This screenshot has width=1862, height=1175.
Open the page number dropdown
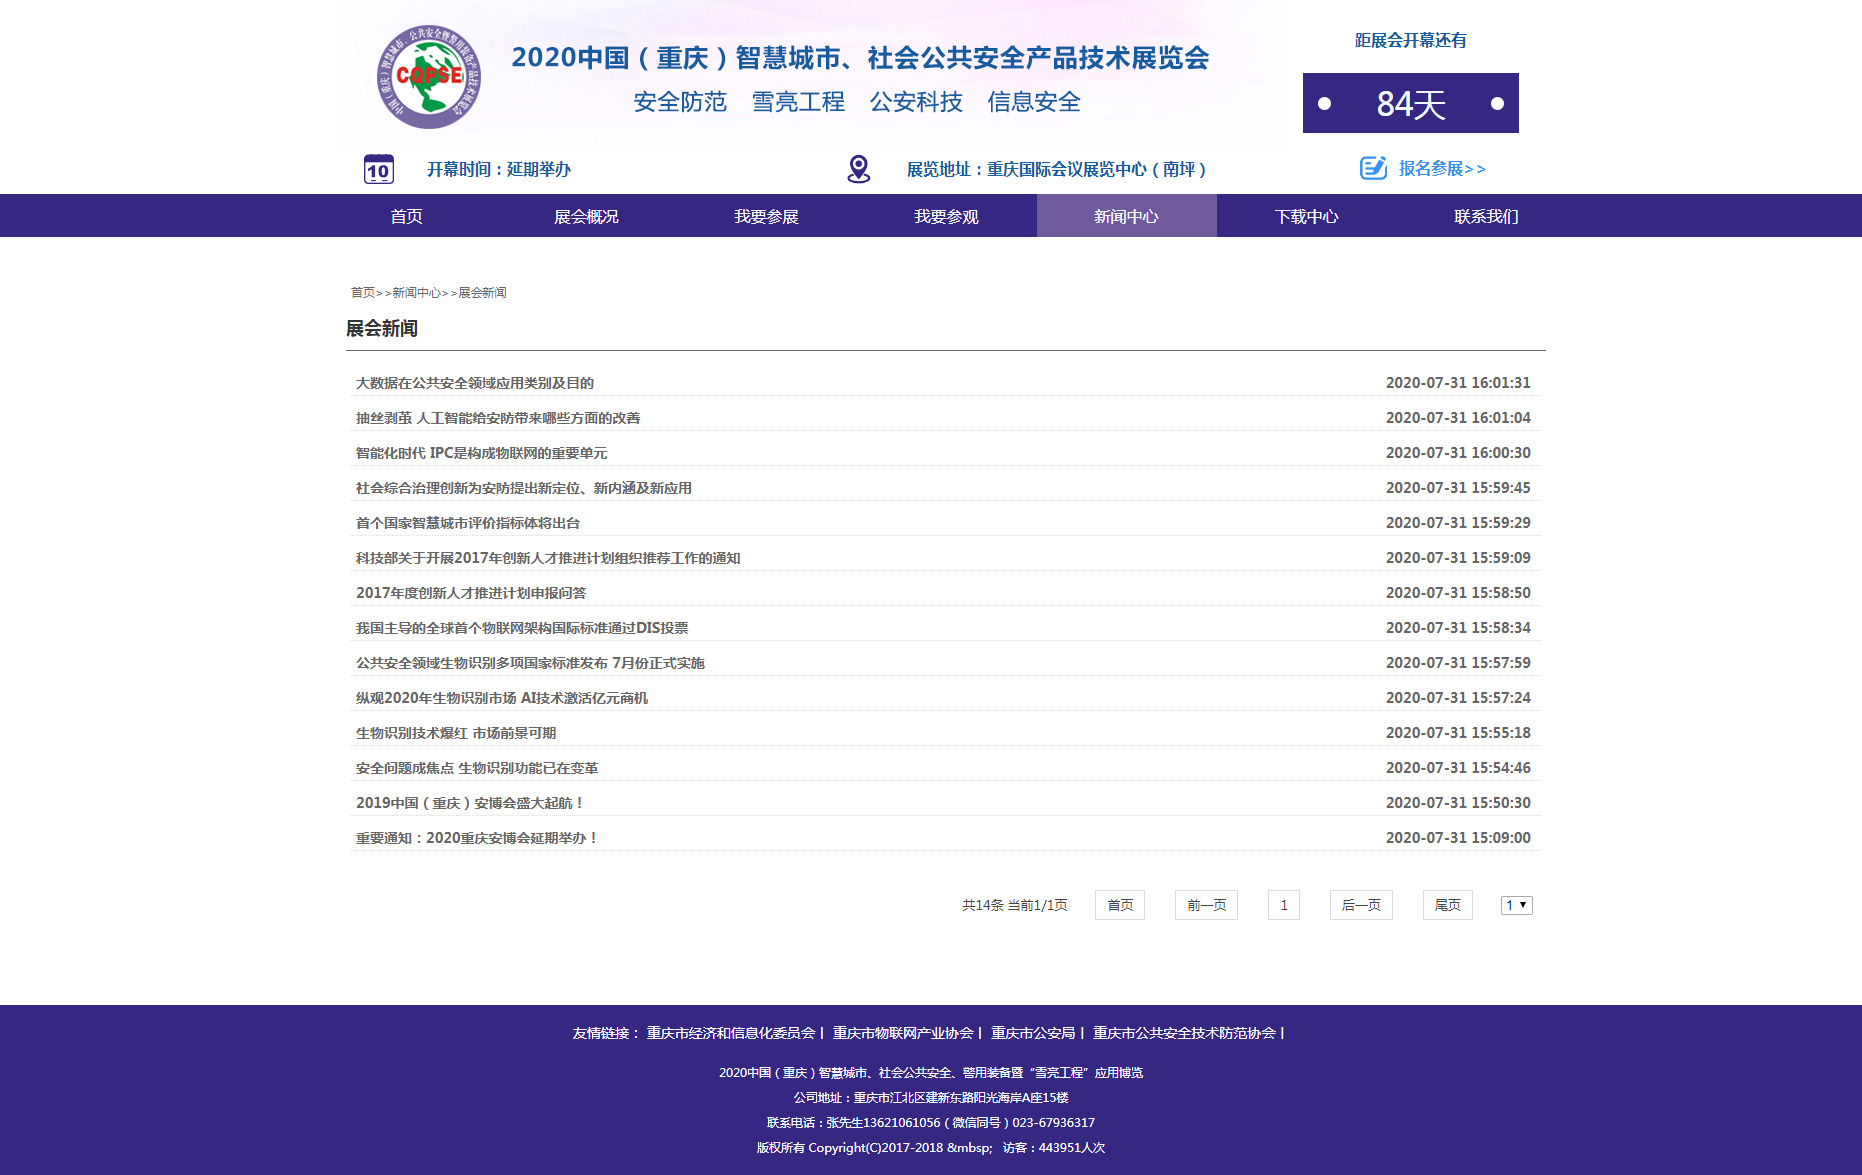pos(1516,905)
